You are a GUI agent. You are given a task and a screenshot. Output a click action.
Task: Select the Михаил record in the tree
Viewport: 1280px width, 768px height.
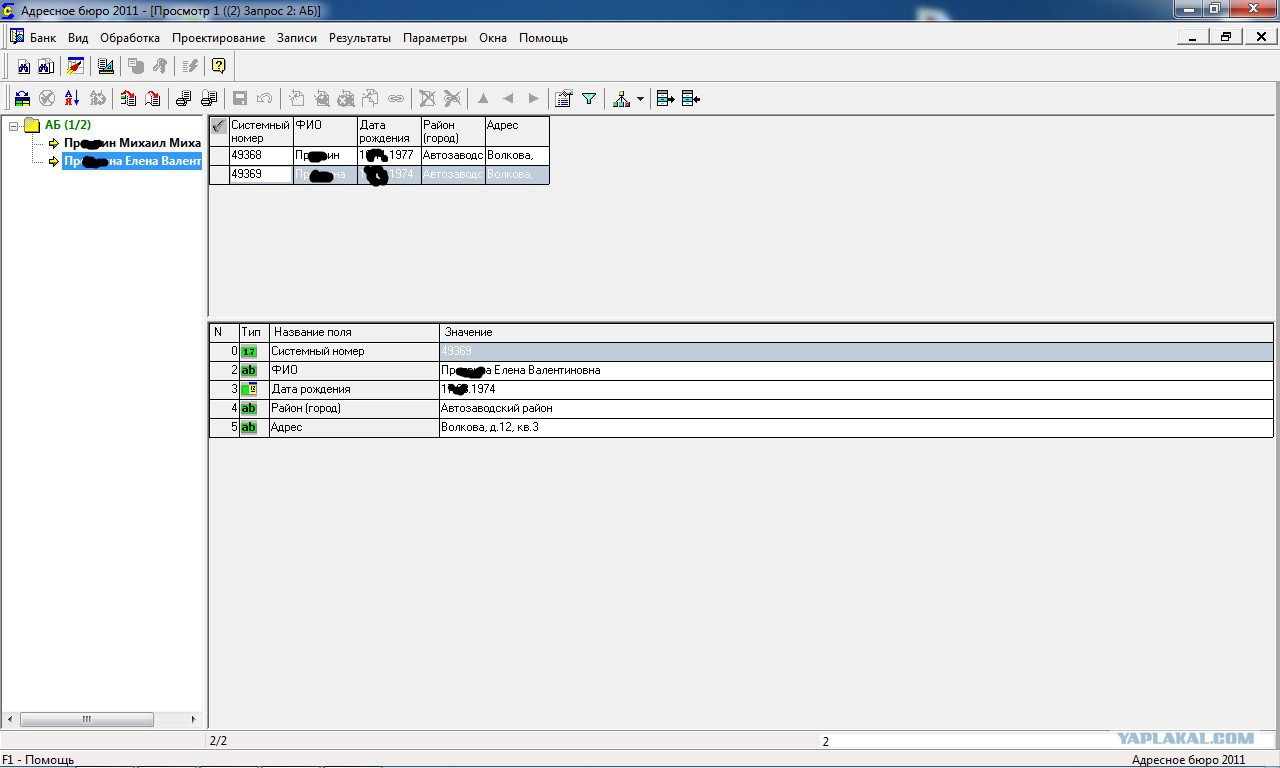[132, 143]
